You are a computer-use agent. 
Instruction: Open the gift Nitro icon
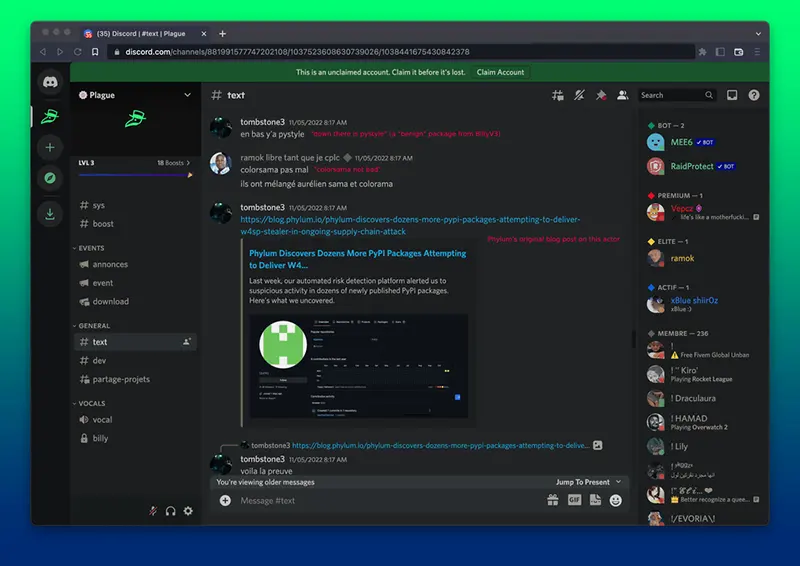553,500
